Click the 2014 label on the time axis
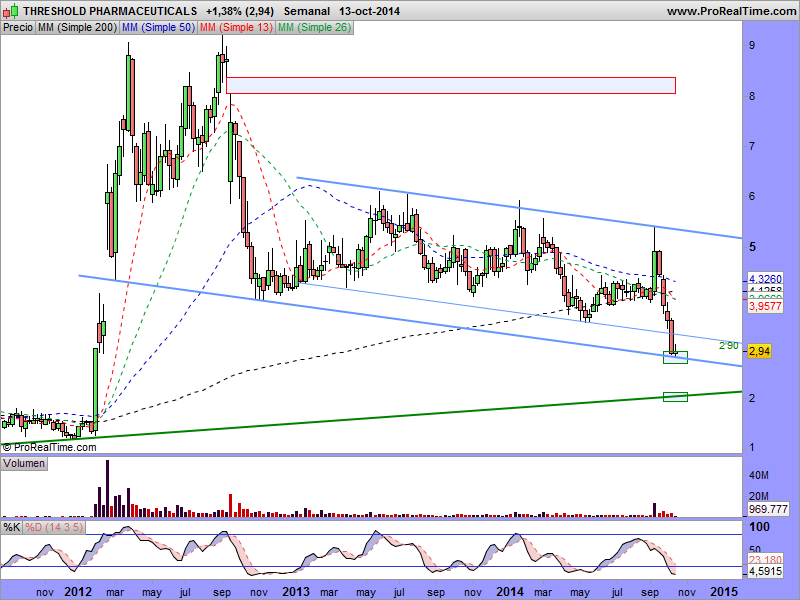 [x=510, y=592]
